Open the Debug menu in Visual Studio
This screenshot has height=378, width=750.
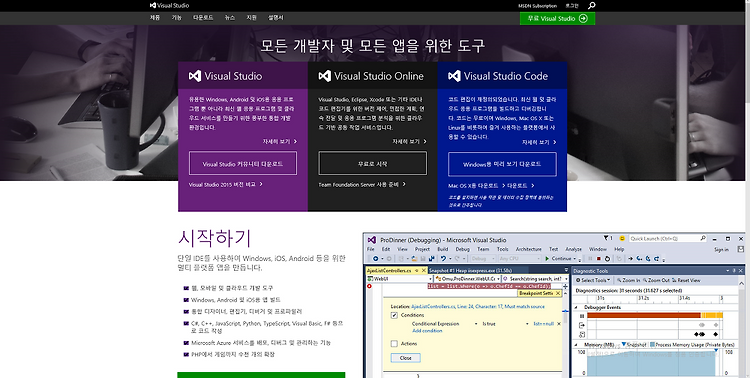(x=463, y=249)
